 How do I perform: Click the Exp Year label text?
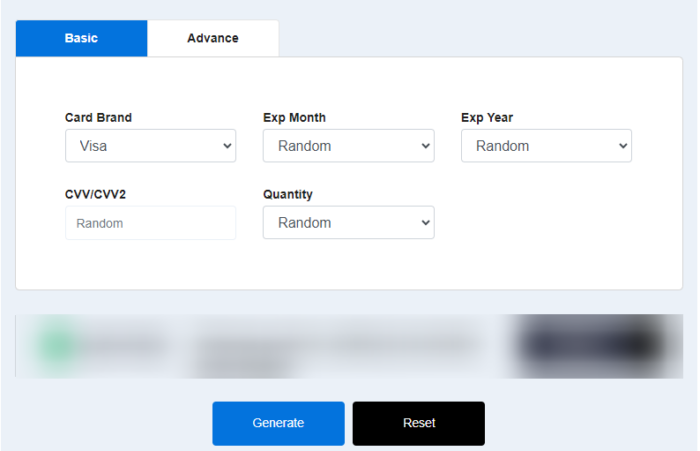487,118
